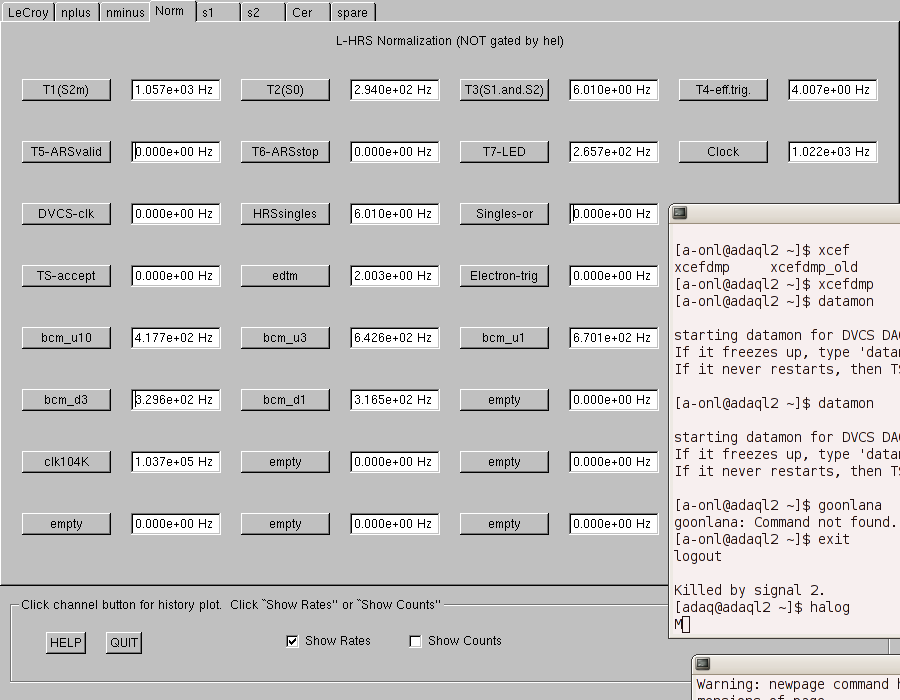Click the TS-accept button

pos(66,276)
